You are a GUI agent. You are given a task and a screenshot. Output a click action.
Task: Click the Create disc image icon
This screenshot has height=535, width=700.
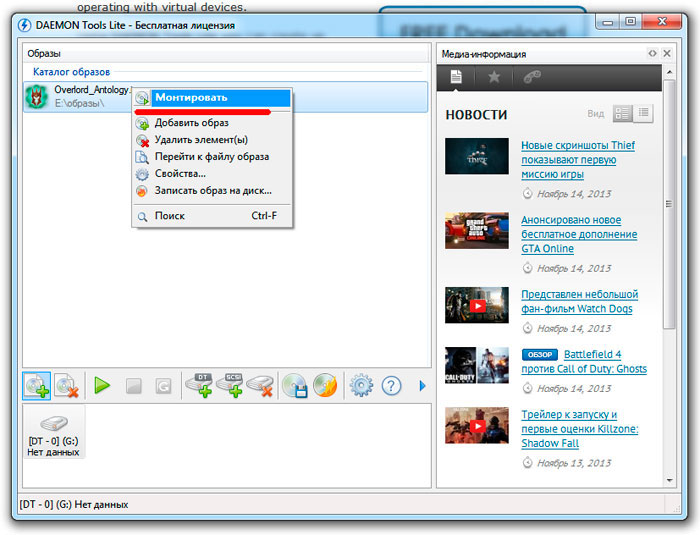295,385
